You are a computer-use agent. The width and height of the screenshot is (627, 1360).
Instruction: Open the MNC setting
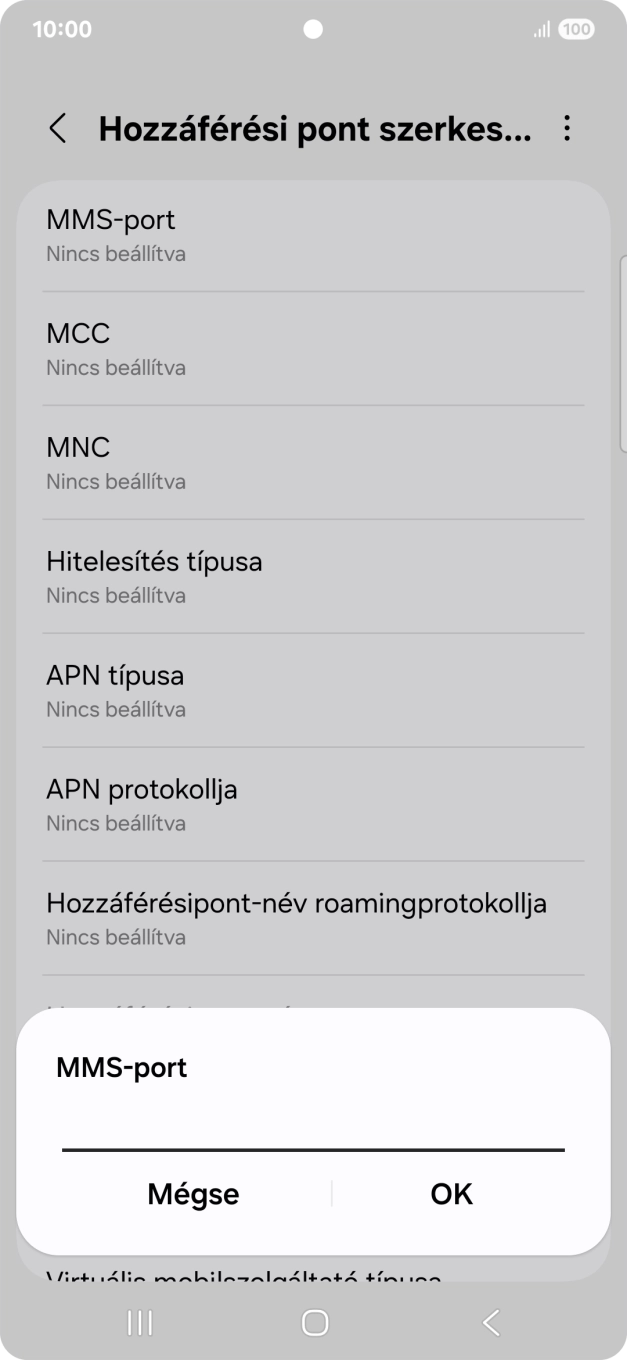(313, 462)
